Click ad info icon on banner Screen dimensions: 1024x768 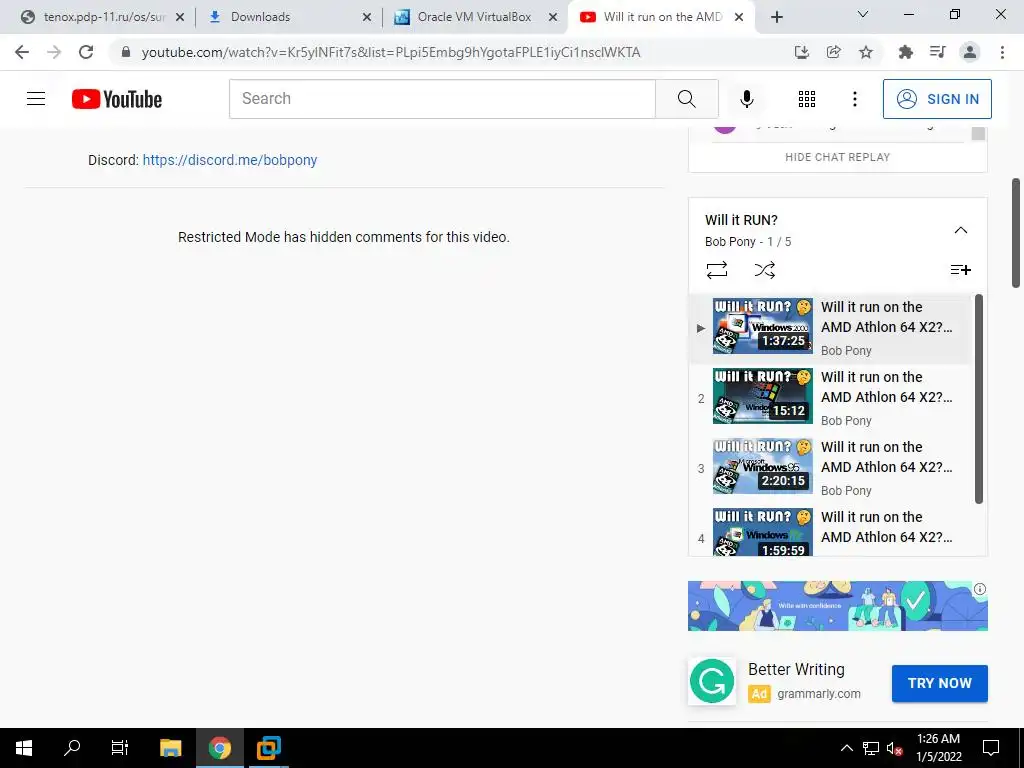point(980,589)
